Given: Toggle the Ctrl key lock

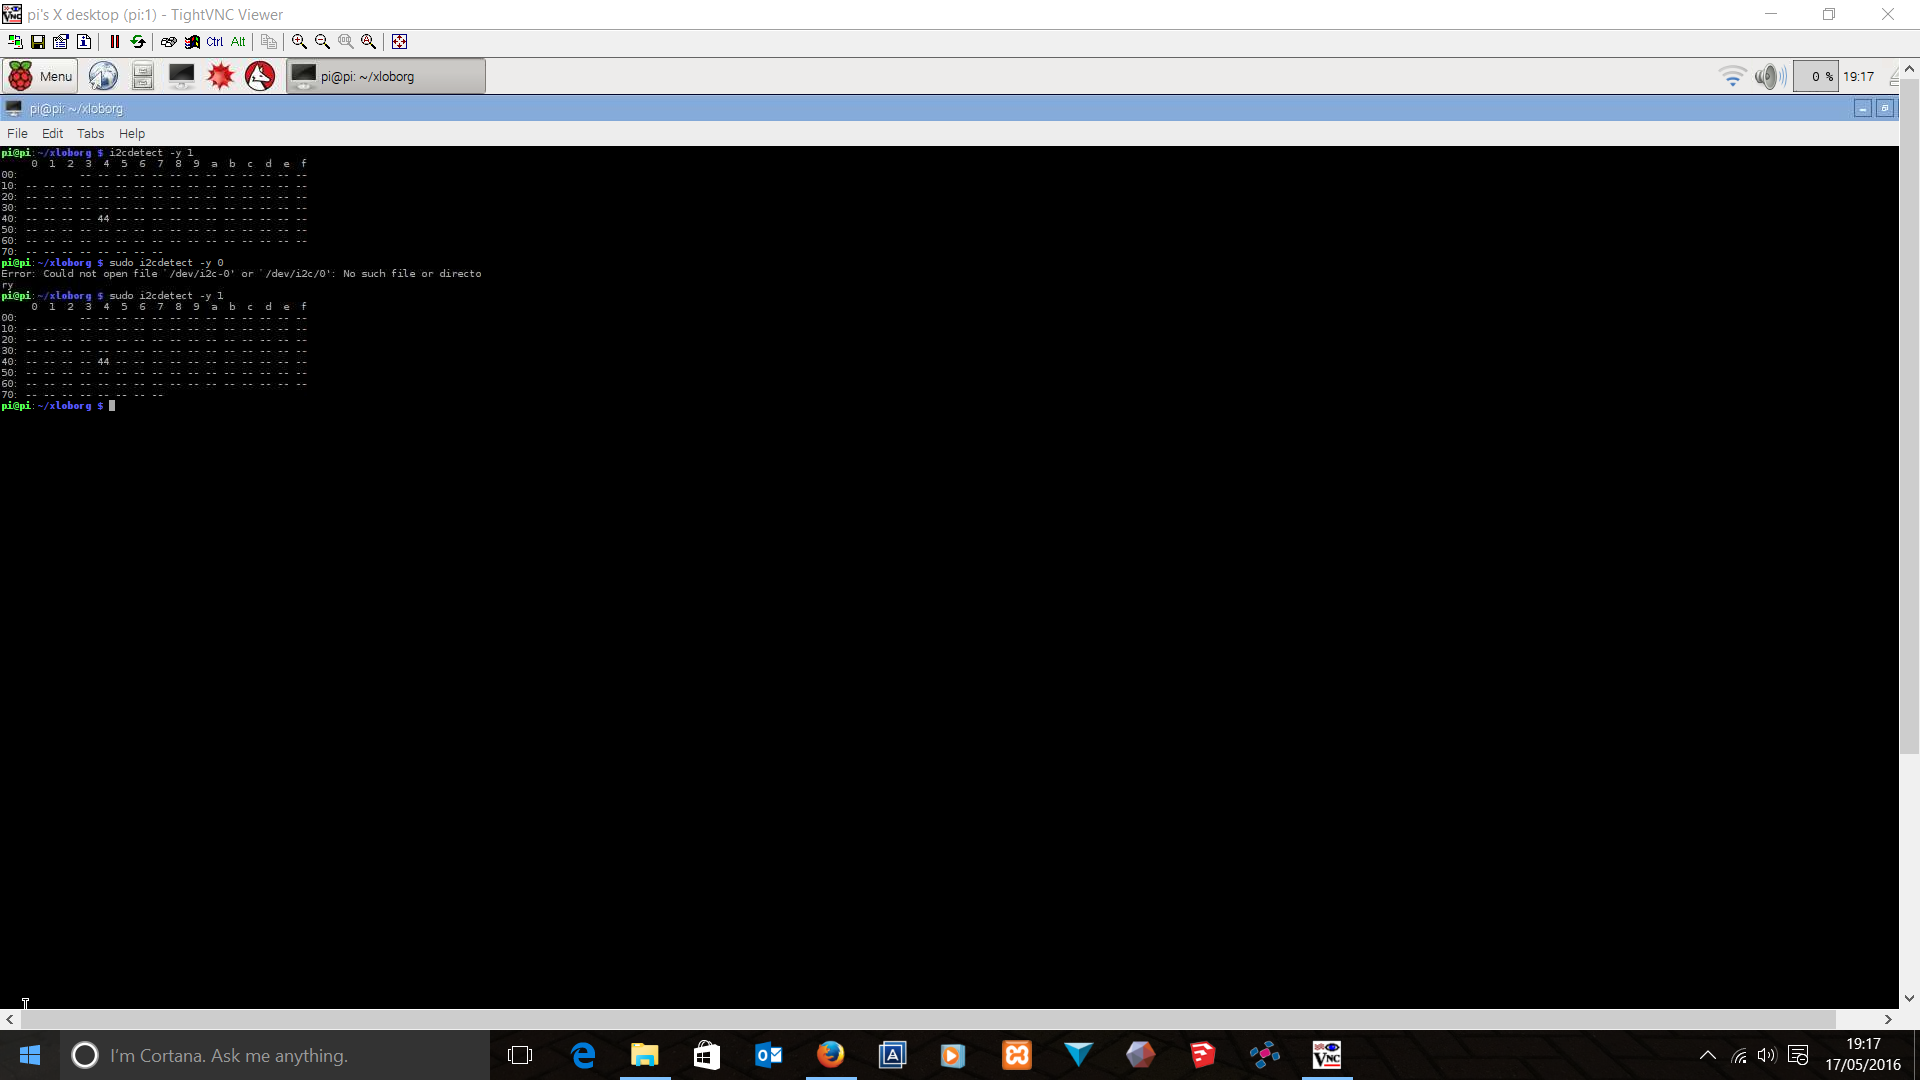Looking at the screenshot, I should [x=215, y=42].
